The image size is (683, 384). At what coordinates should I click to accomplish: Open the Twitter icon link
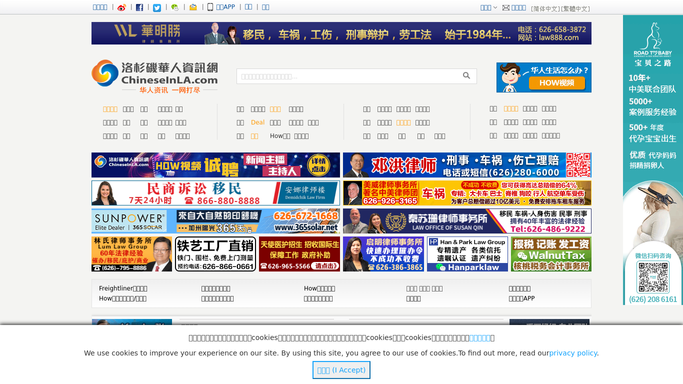point(157,7)
